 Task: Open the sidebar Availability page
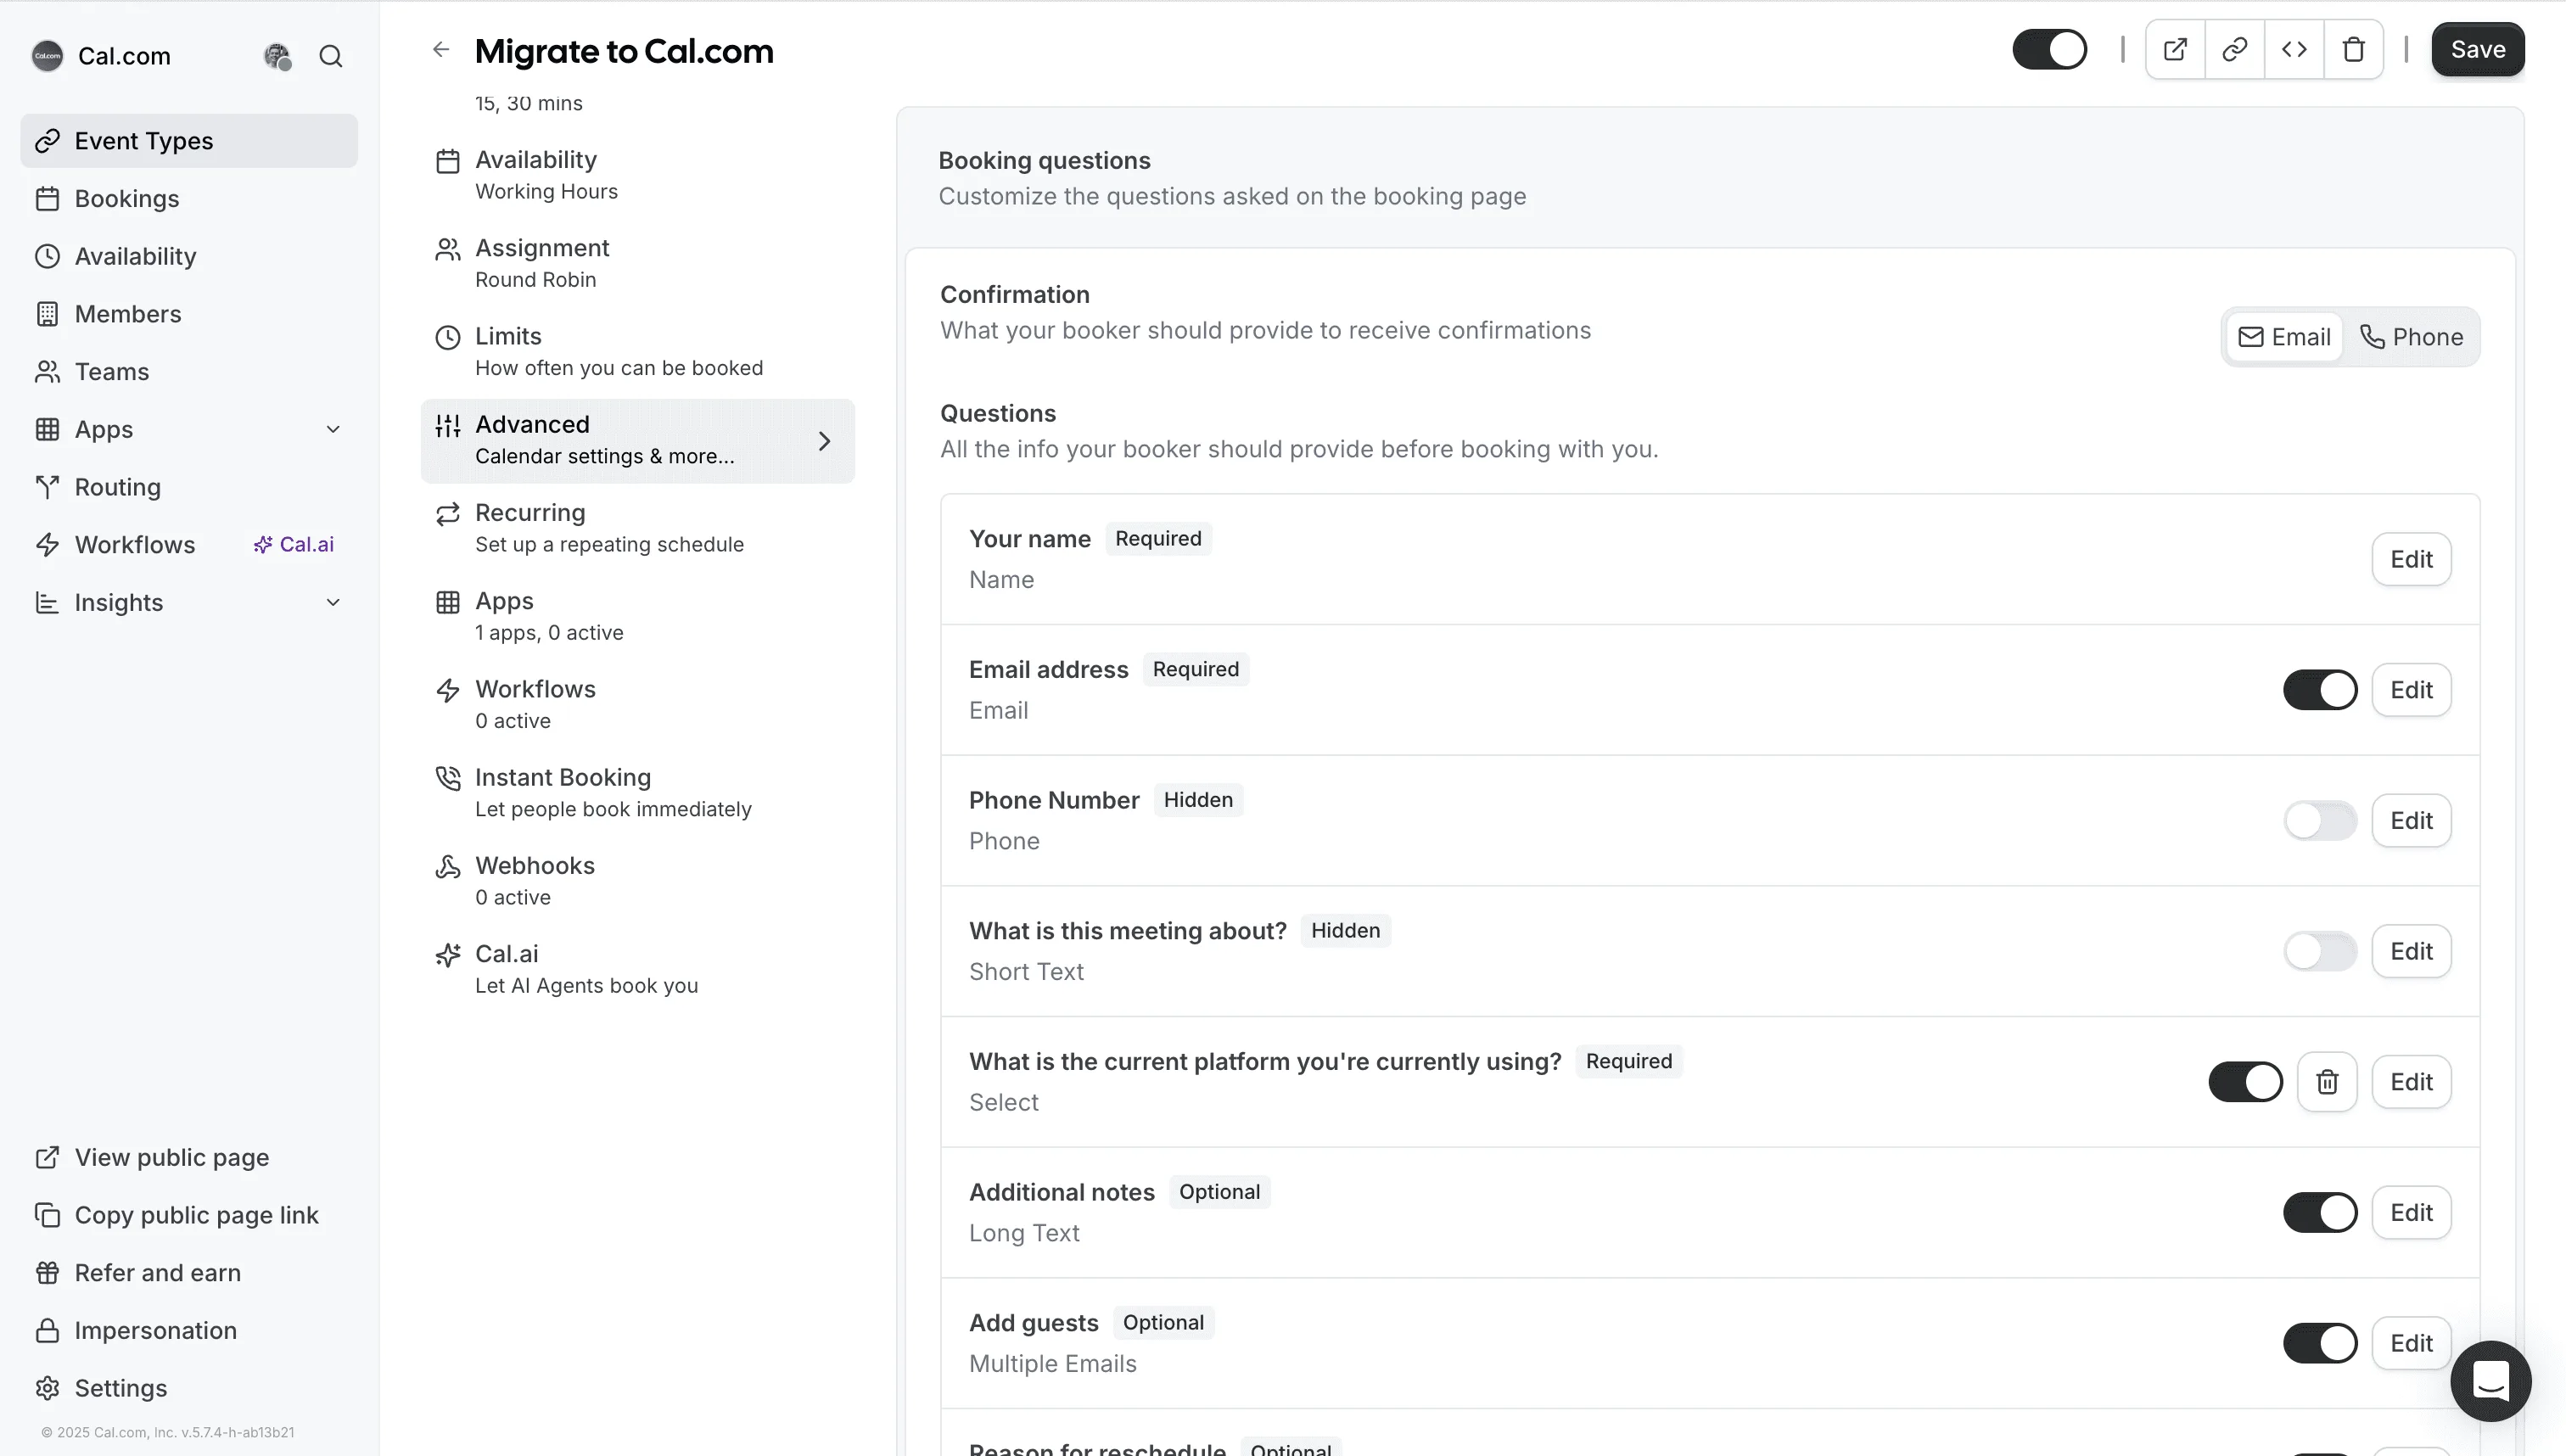(x=189, y=256)
